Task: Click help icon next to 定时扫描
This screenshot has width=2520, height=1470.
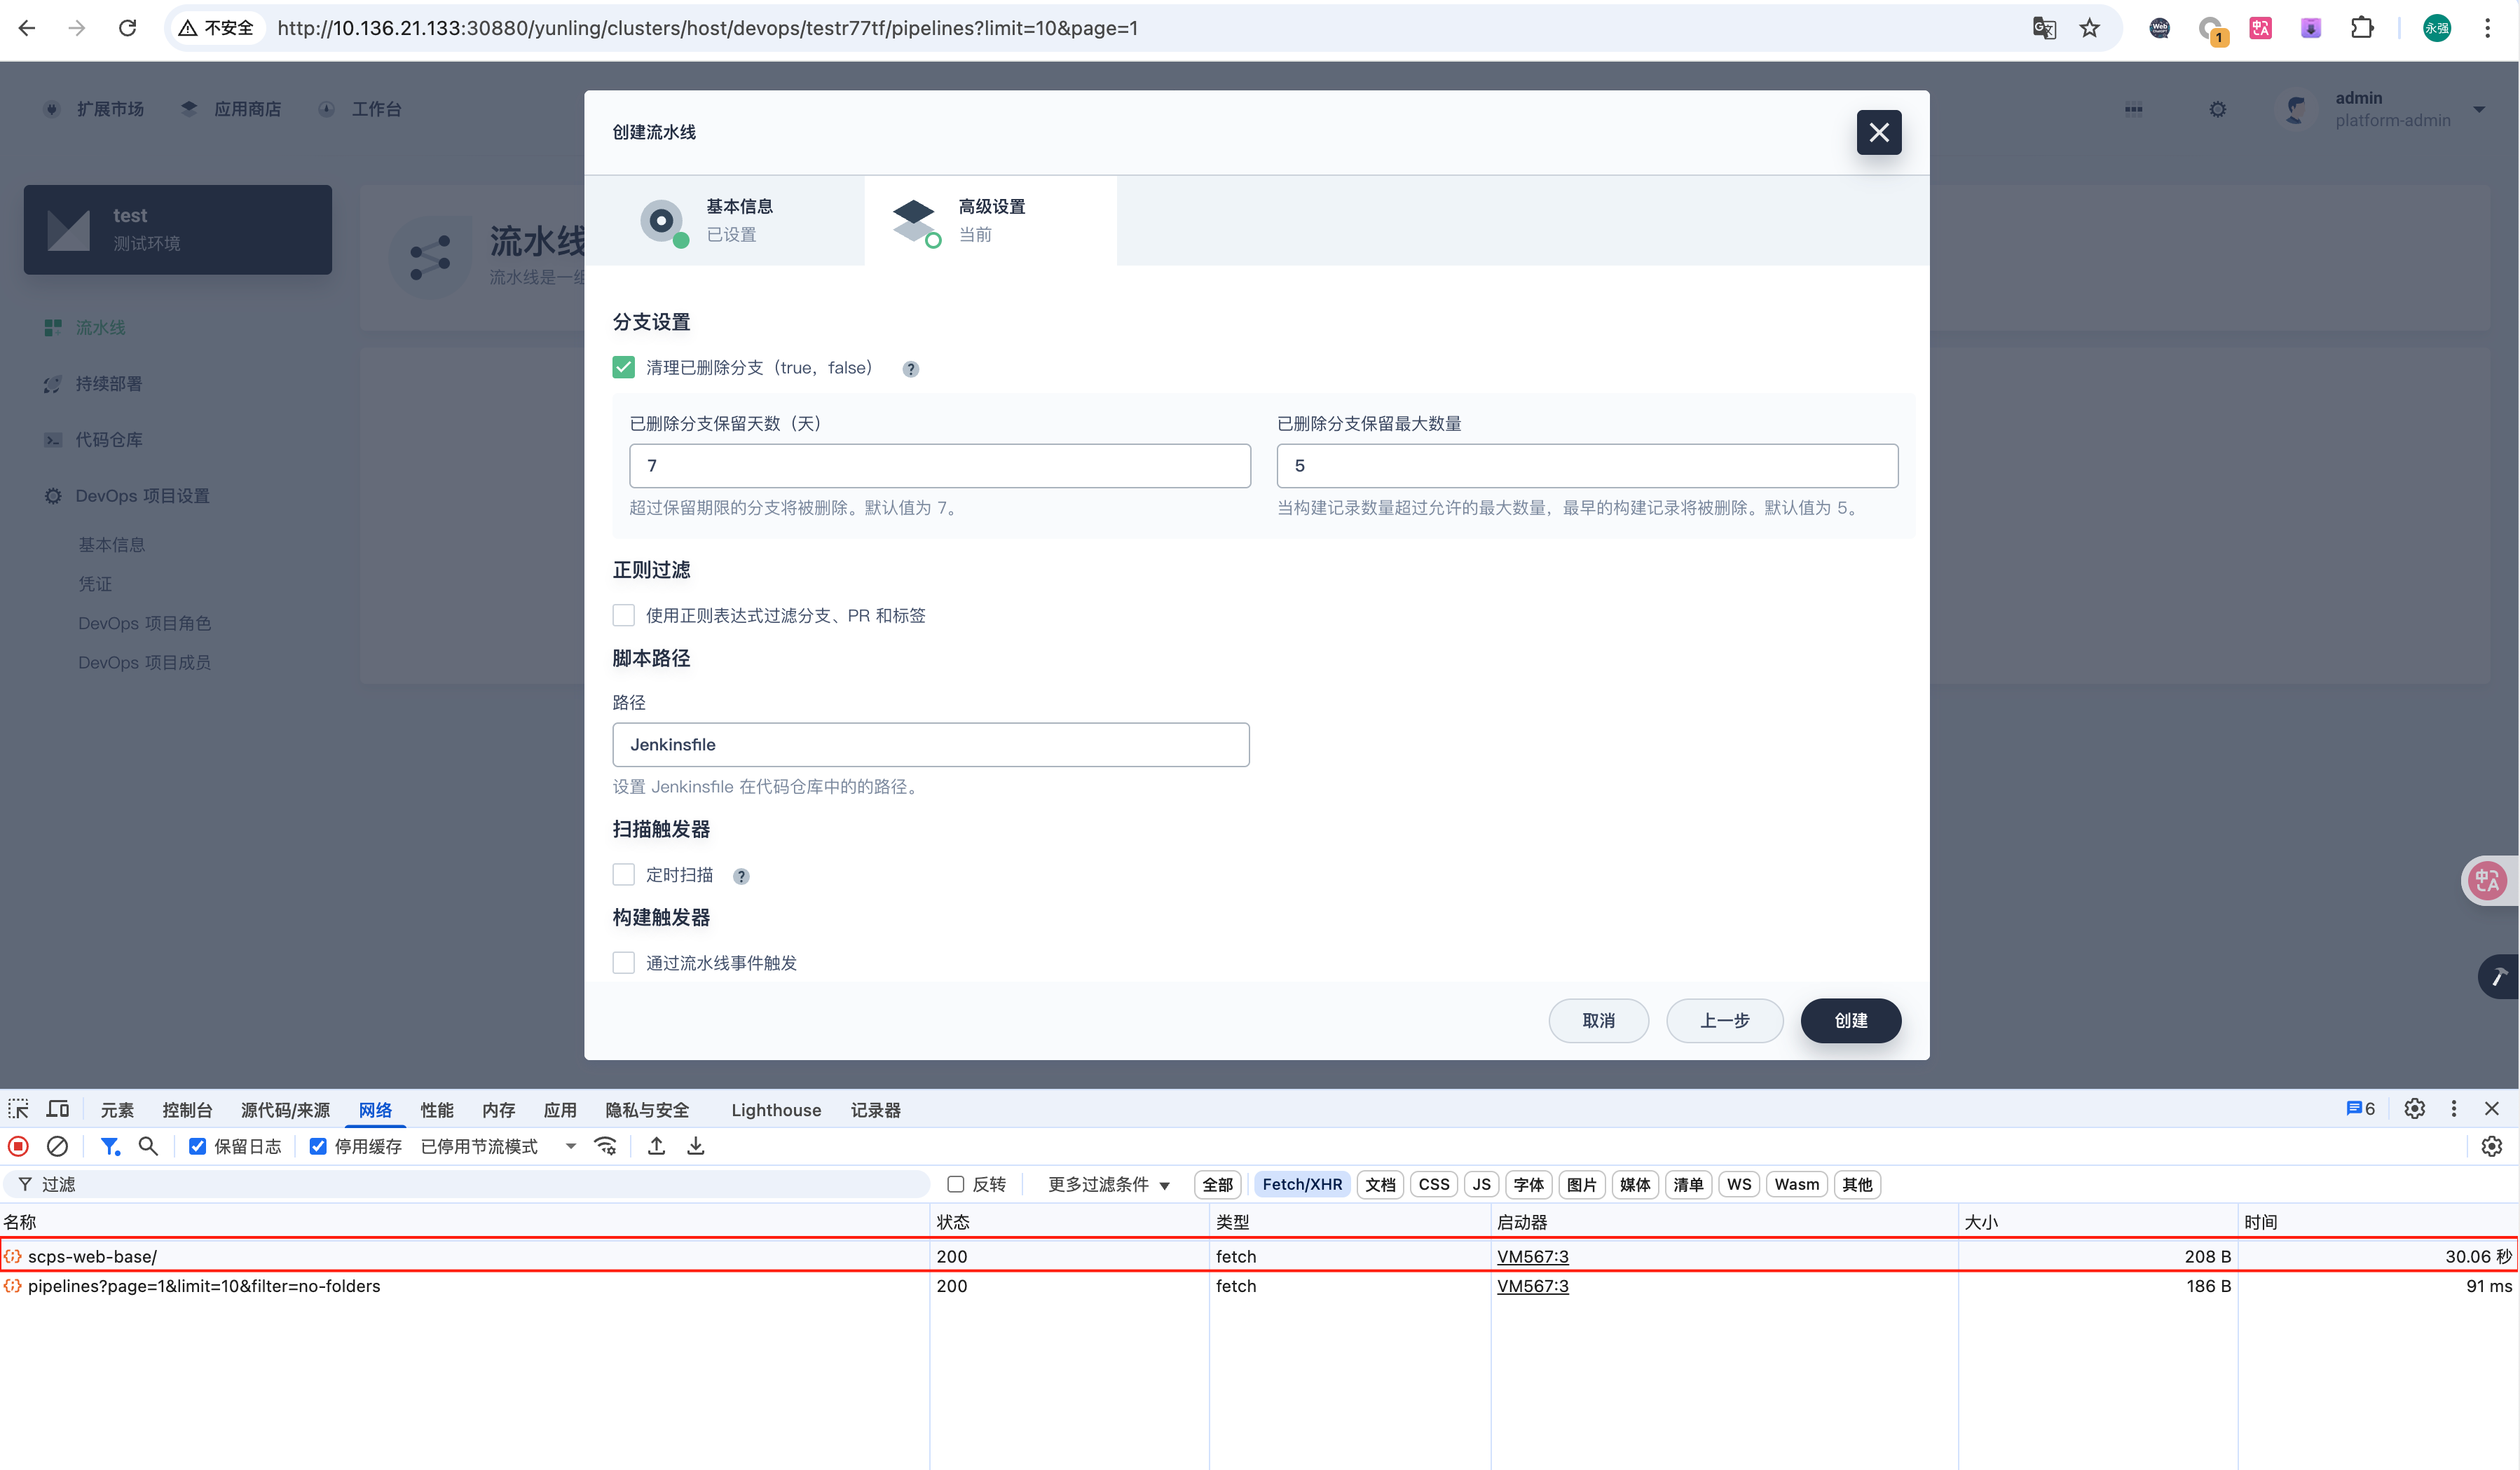Action: (x=741, y=876)
